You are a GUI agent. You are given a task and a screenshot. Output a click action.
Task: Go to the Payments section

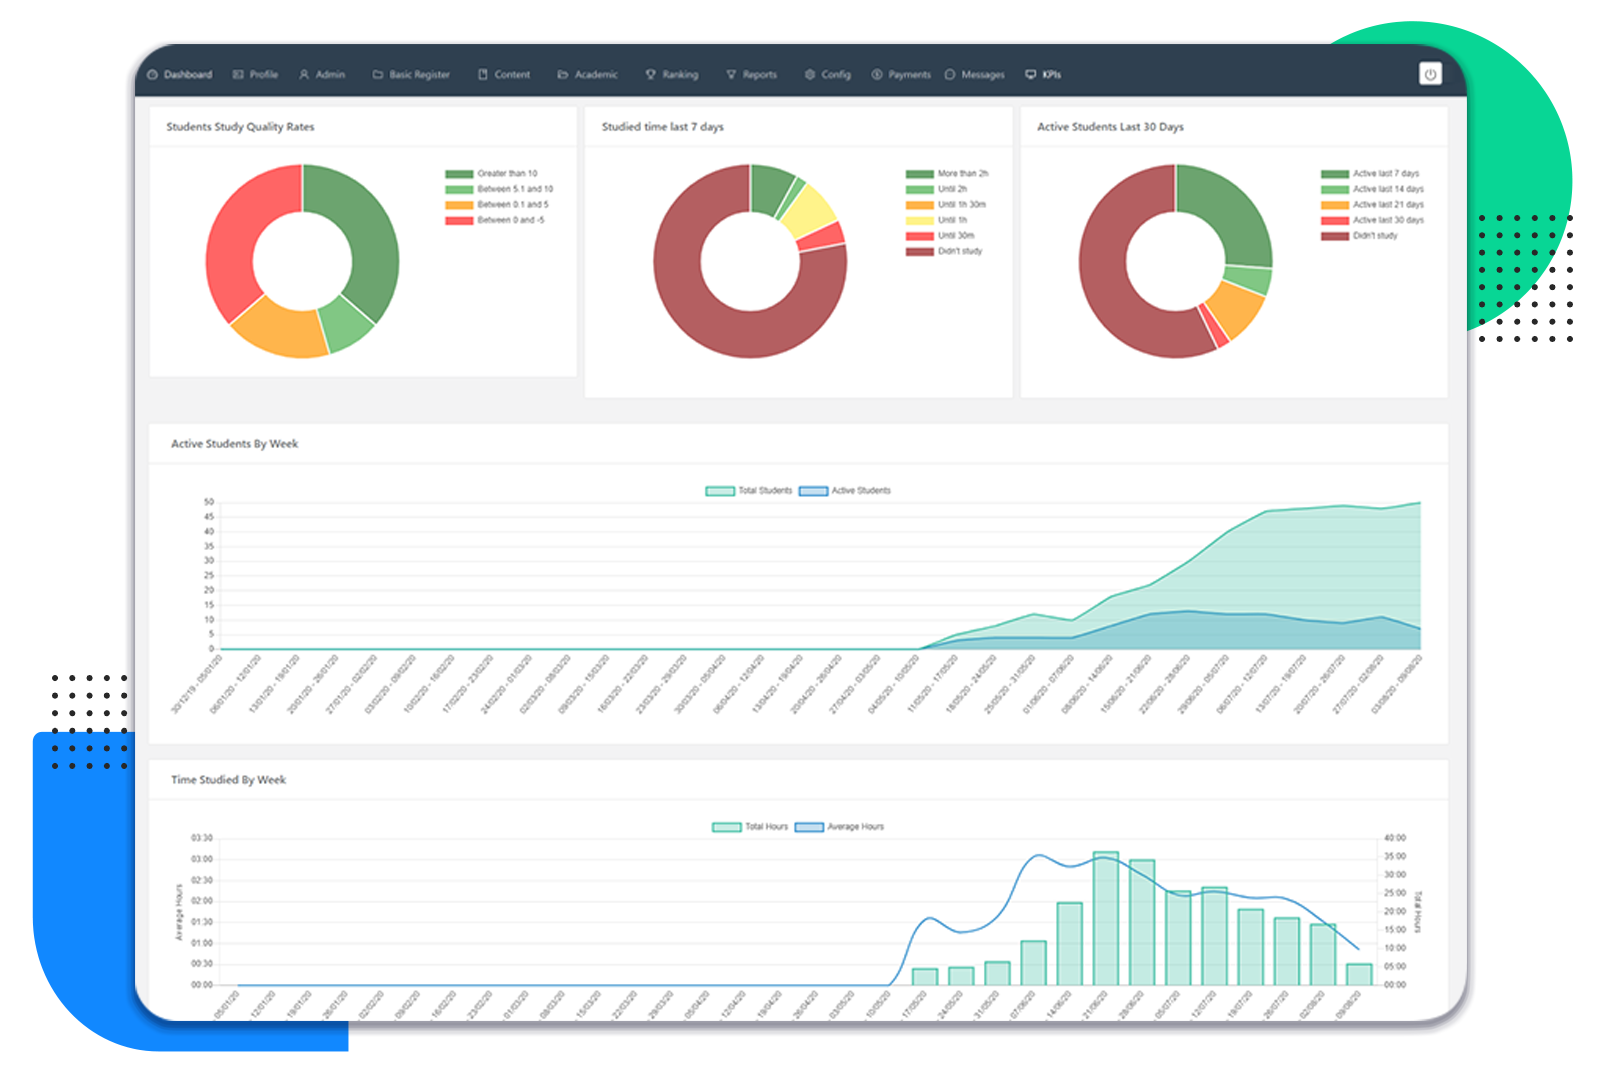coord(901,75)
